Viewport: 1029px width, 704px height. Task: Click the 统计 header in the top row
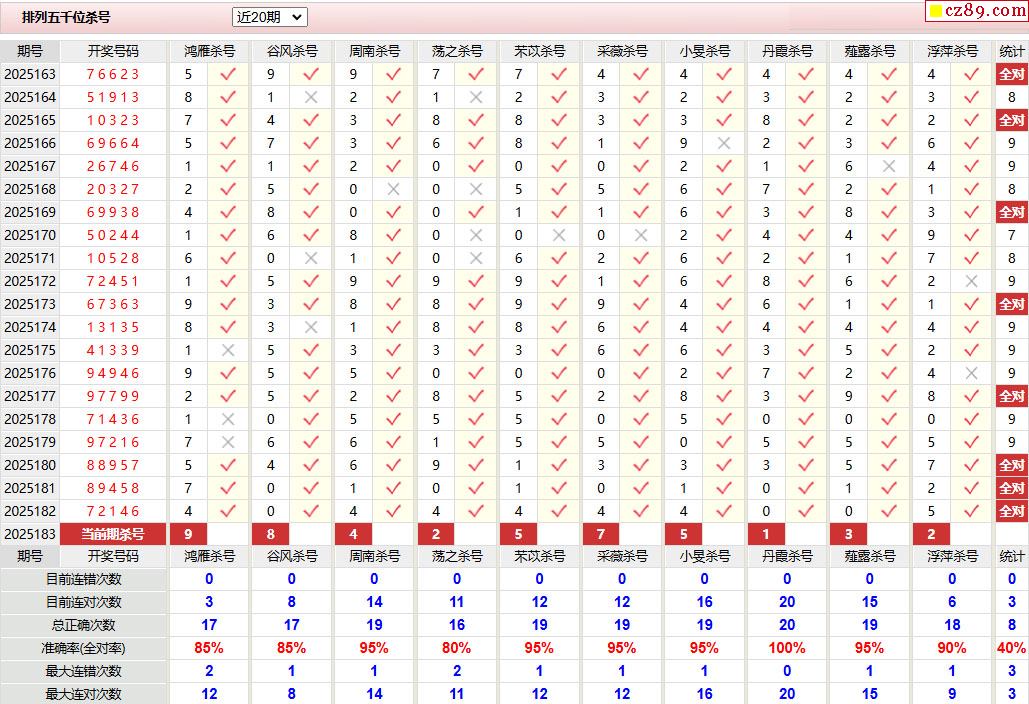(1011, 51)
